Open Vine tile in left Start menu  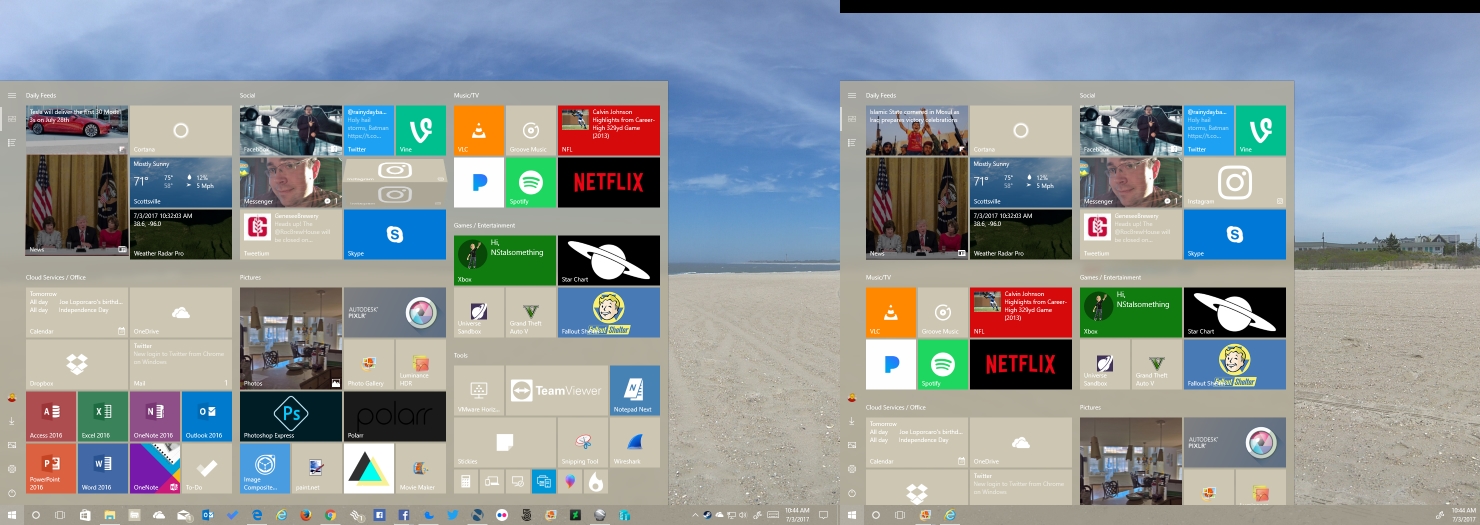tap(421, 130)
